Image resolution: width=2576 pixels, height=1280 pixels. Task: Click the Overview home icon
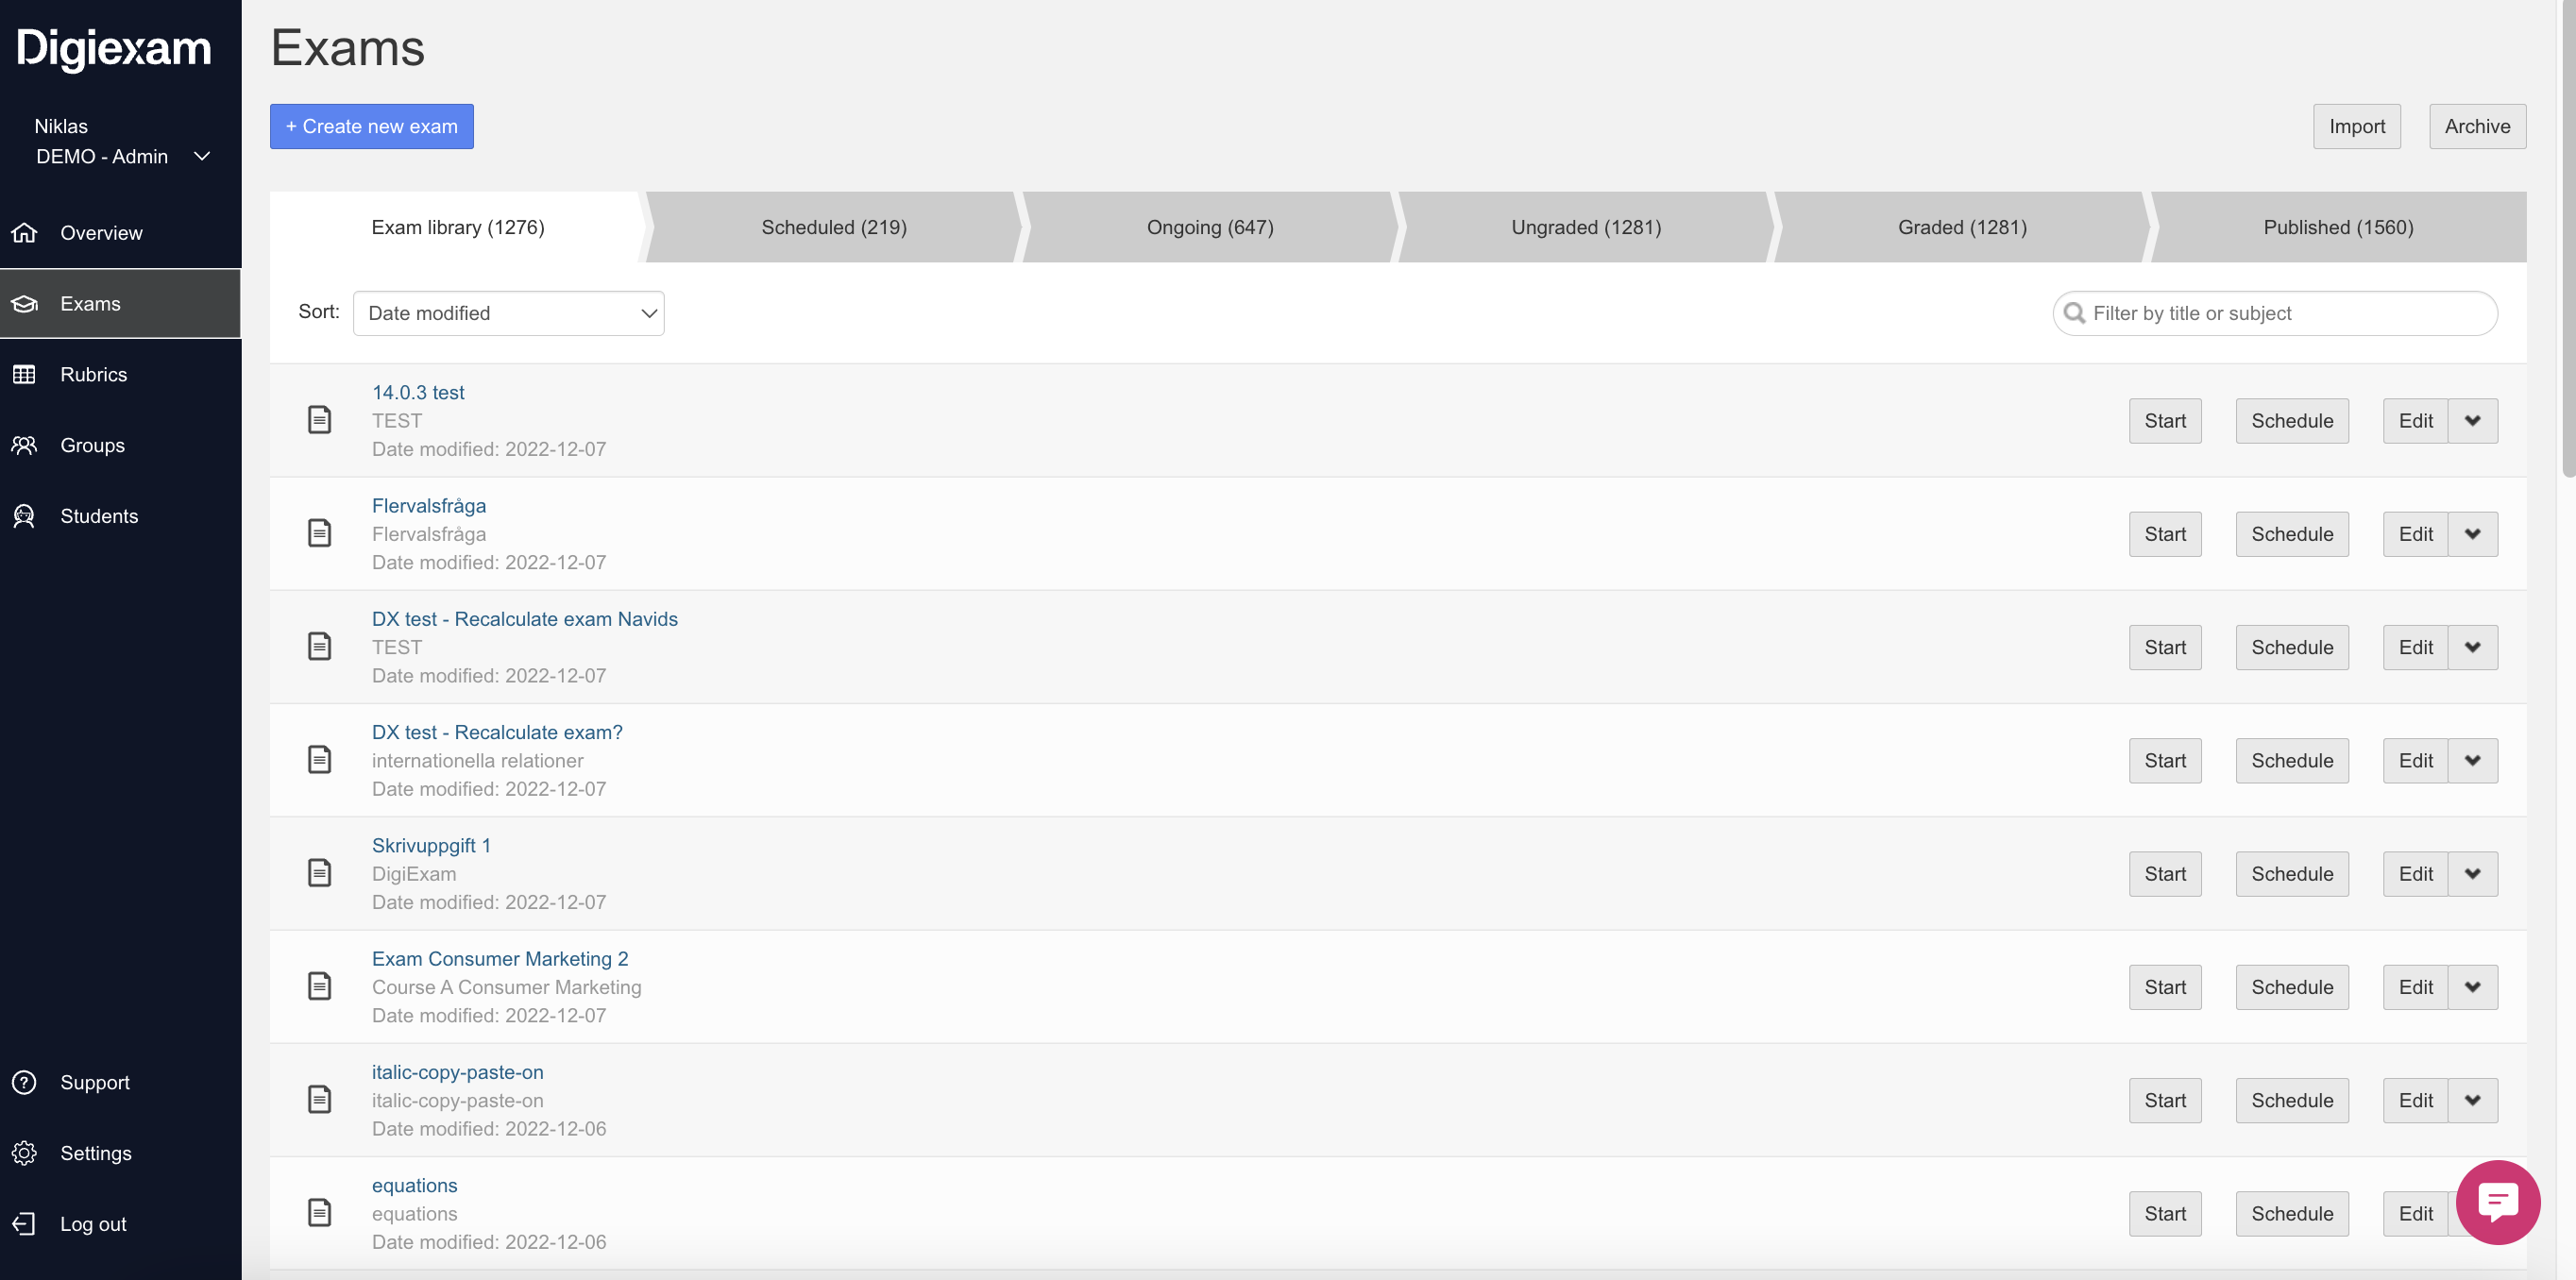[x=25, y=233]
